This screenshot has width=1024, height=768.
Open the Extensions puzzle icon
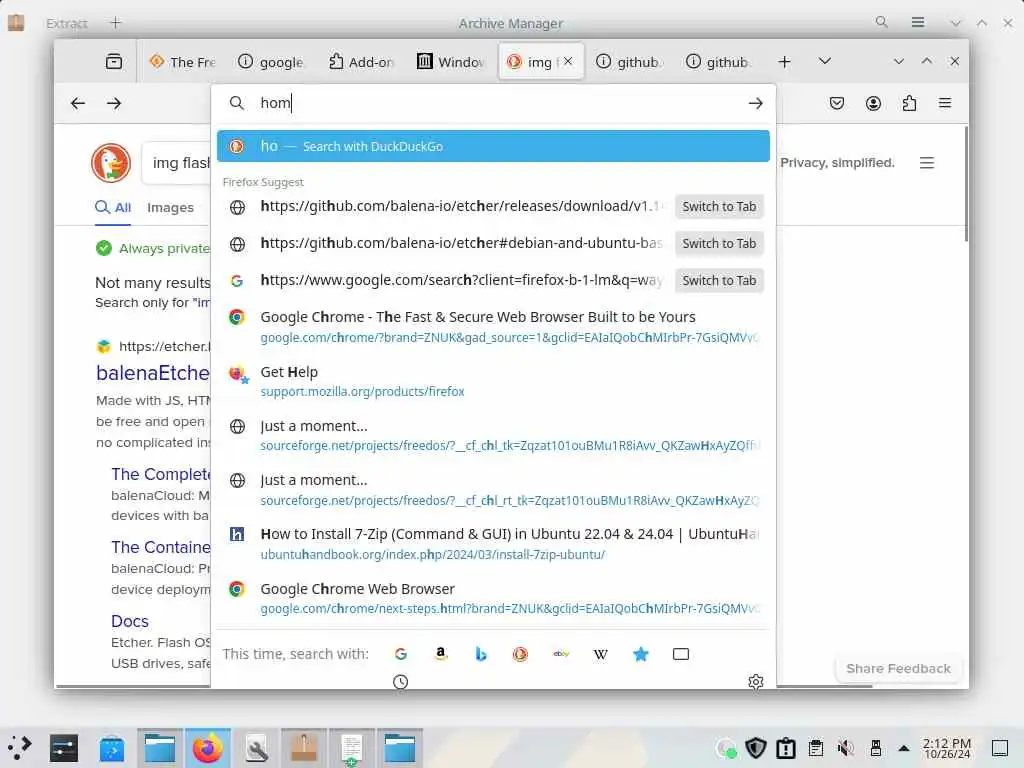click(909, 103)
